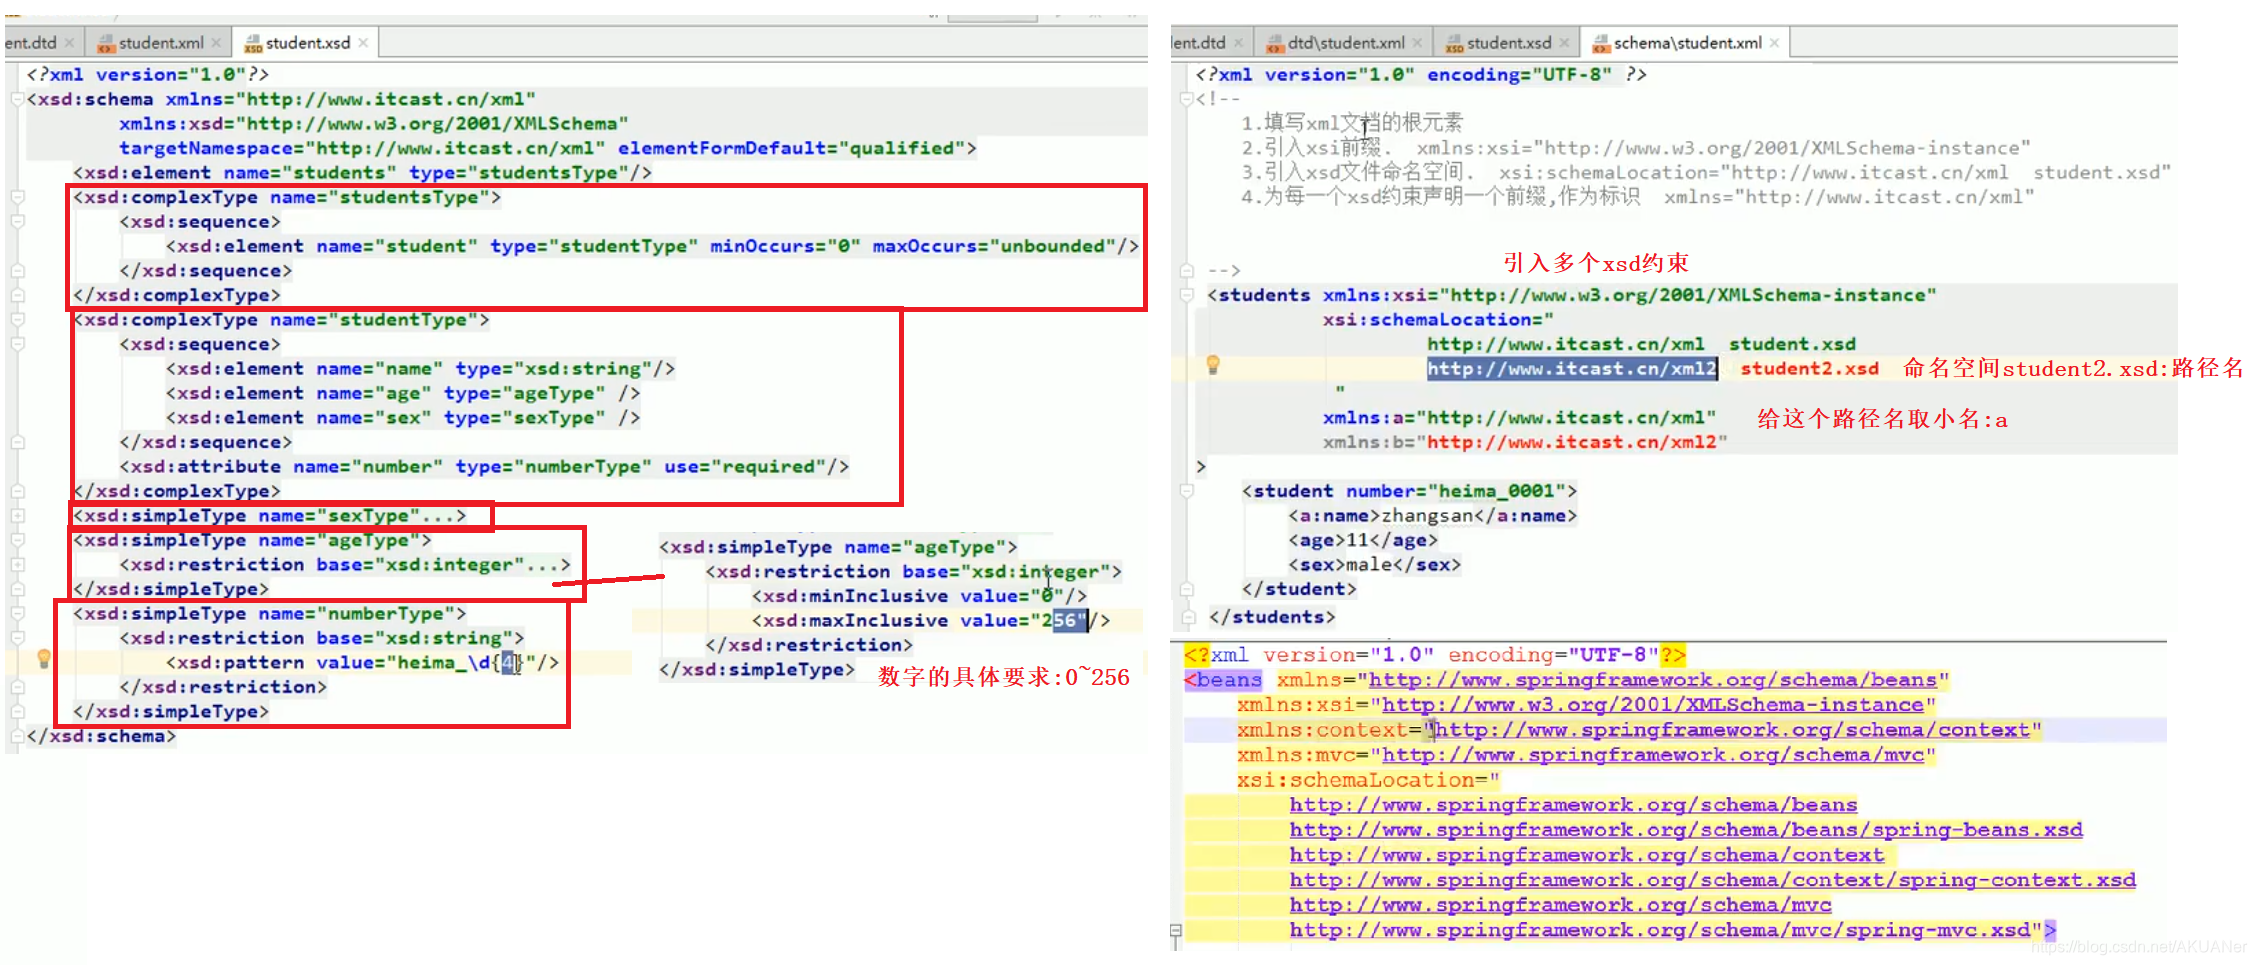Screen dimensions: 2257x965
Task: Collapse the numberType simpleType fold marker
Action: click(17, 614)
